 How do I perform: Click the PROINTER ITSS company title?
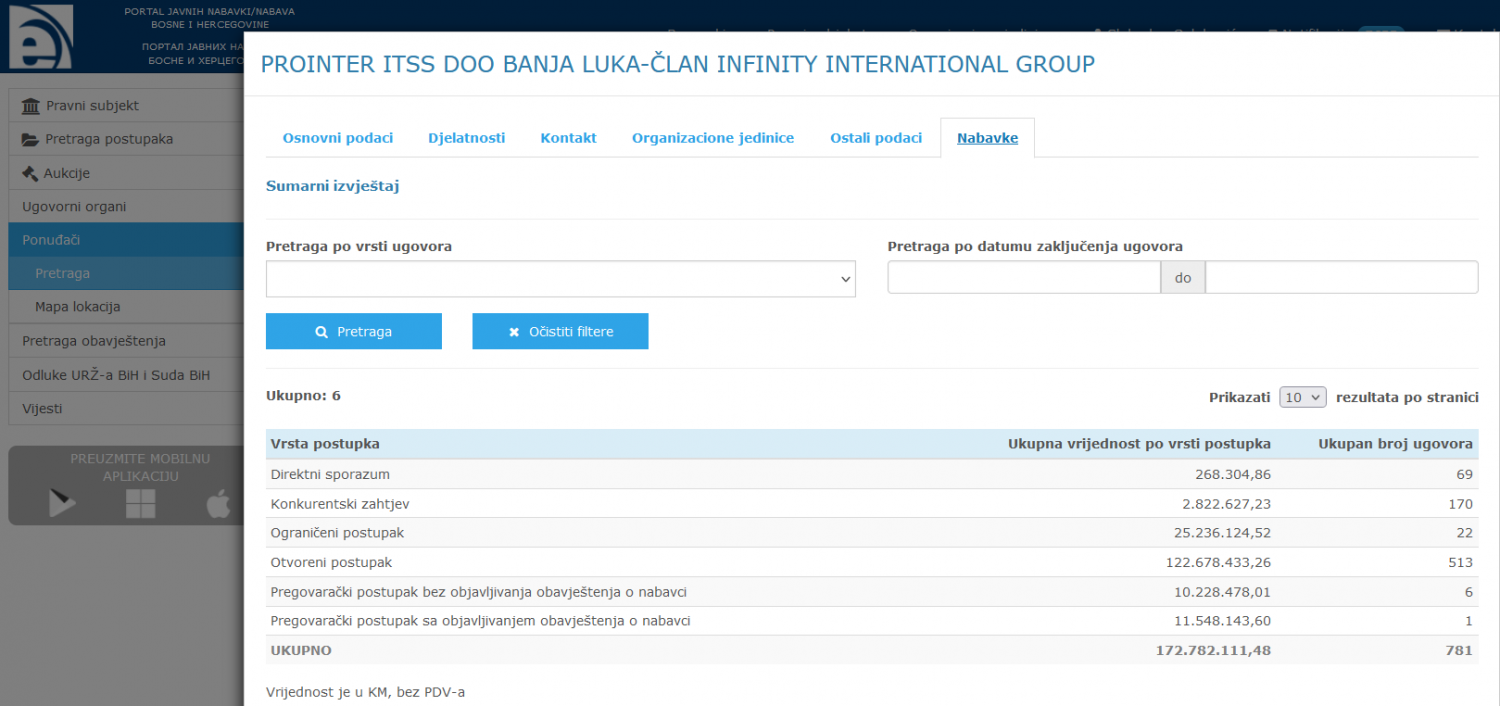tap(678, 65)
